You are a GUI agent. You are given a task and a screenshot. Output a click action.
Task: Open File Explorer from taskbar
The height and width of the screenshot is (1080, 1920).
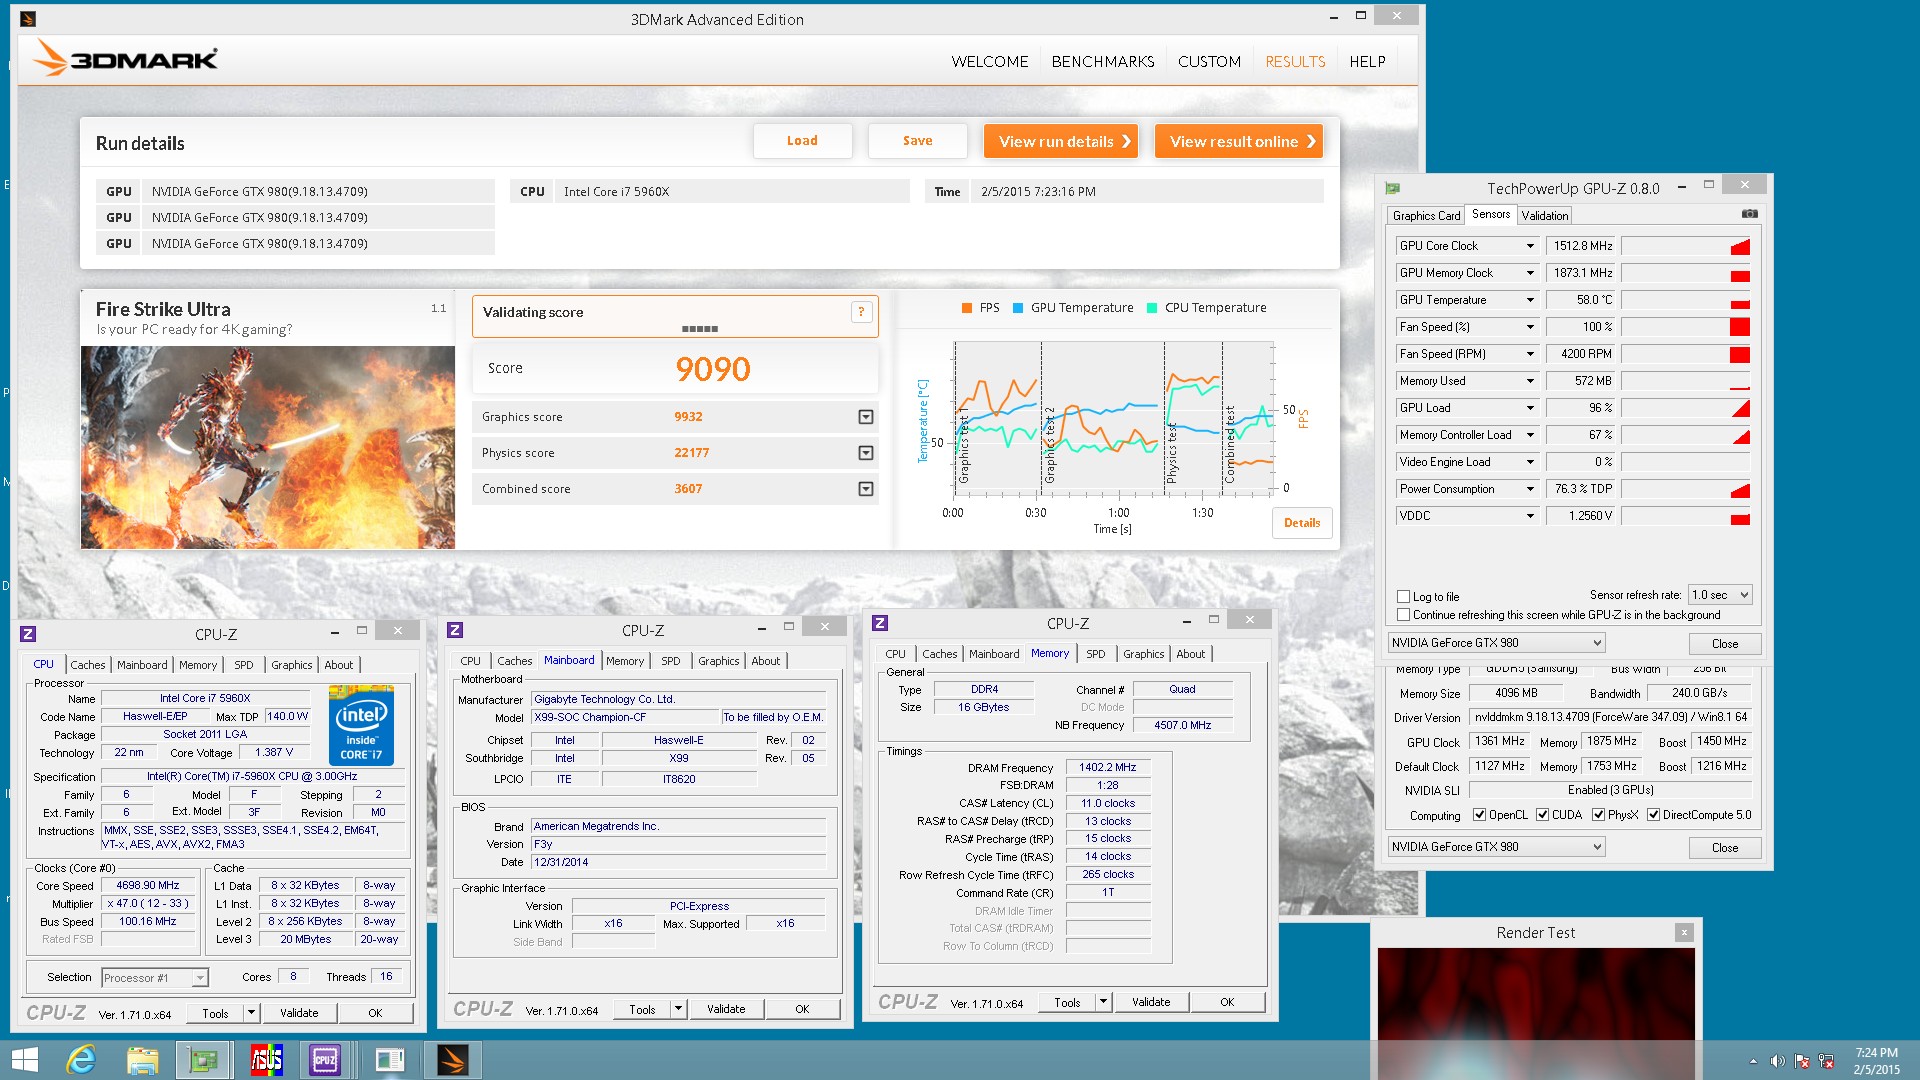point(142,1060)
